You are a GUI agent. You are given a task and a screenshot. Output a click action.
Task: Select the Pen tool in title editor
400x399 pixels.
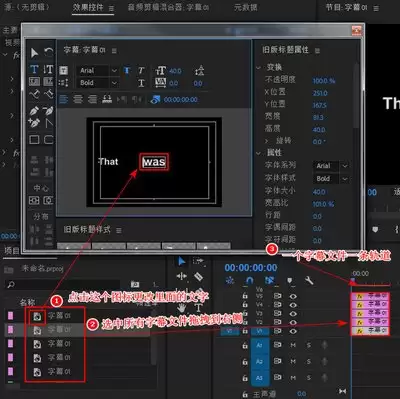click(x=34, y=110)
